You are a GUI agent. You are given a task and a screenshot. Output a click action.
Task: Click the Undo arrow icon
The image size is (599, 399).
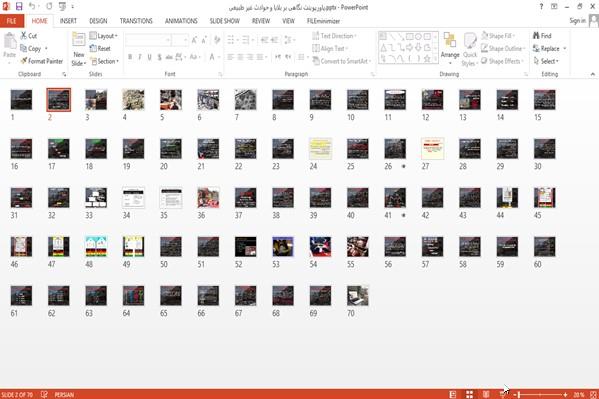pos(32,6)
